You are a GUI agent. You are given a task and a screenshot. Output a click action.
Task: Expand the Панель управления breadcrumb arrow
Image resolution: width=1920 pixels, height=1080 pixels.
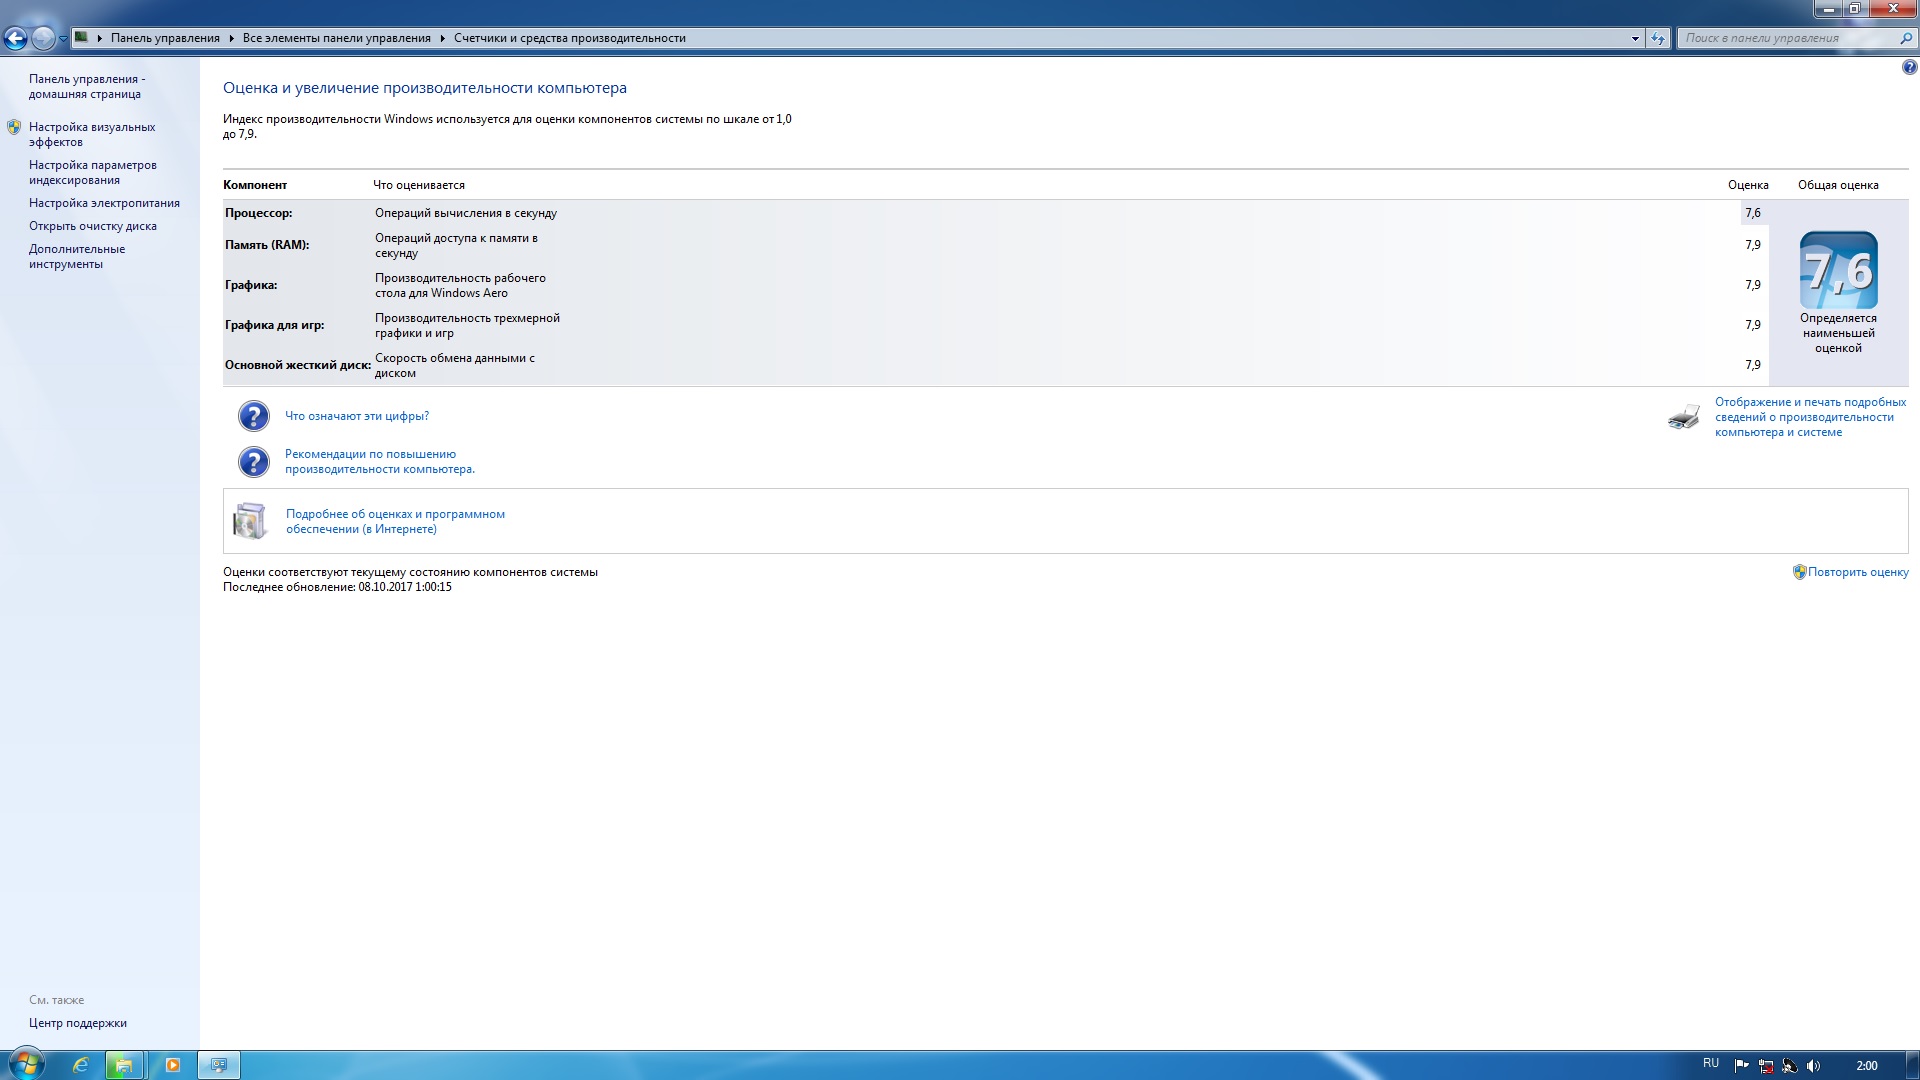coord(231,38)
